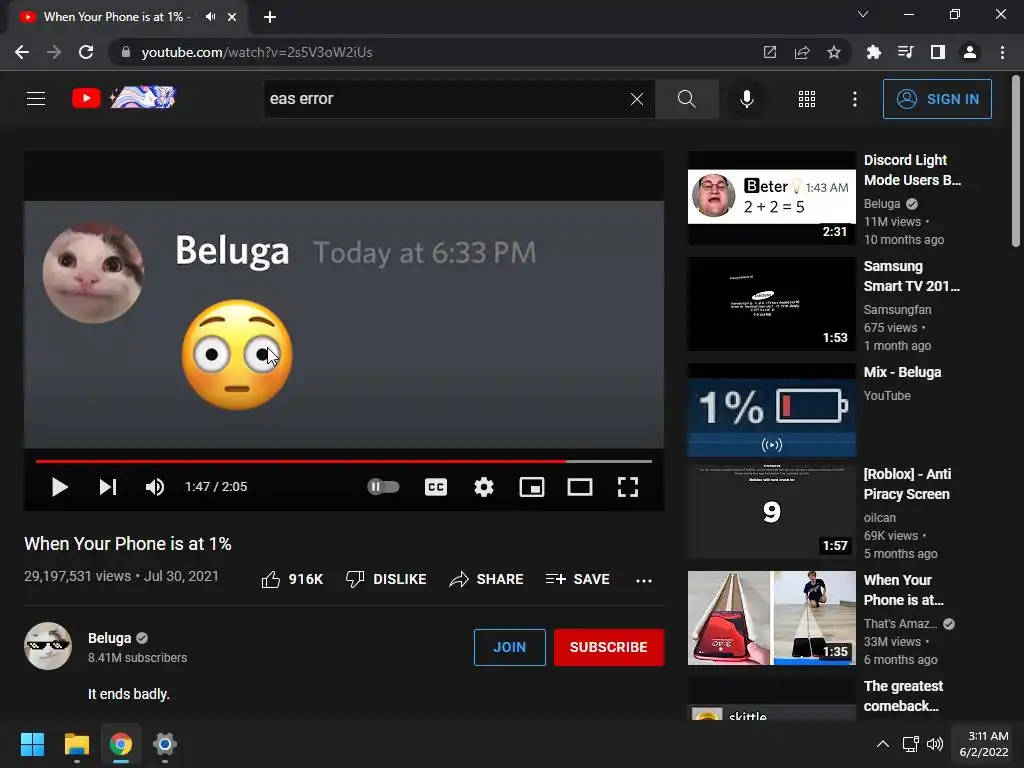Screen dimensions: 1024x768
Task: Join the Beluga channel membership
Action: click(x=509, y=647)
